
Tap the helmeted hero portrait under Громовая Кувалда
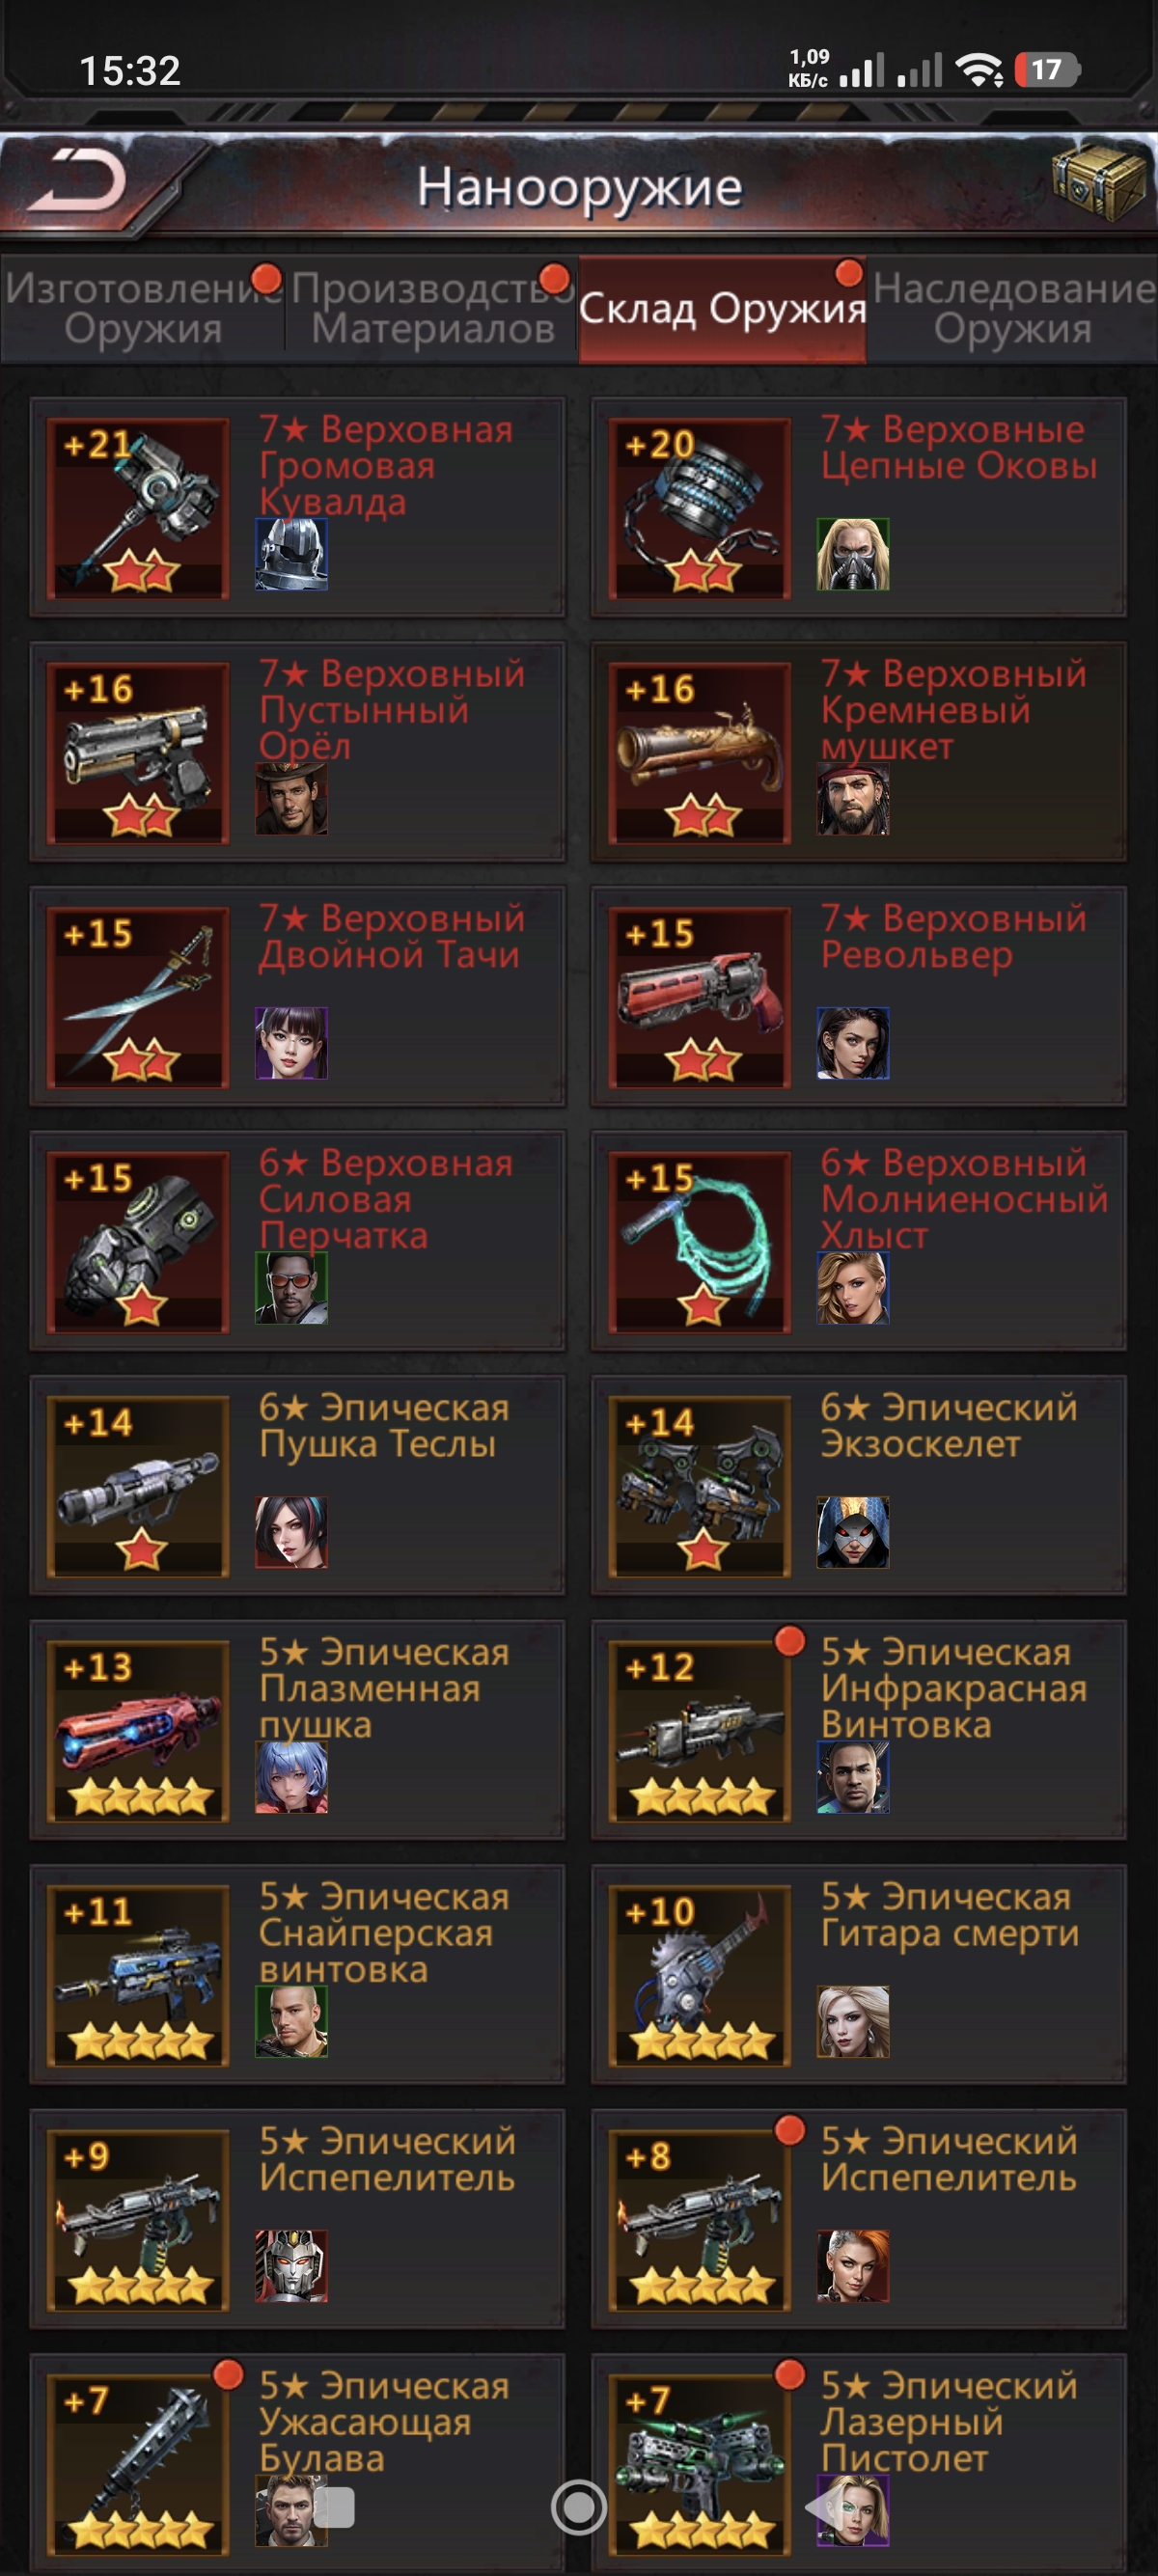[x=291, y=554]
